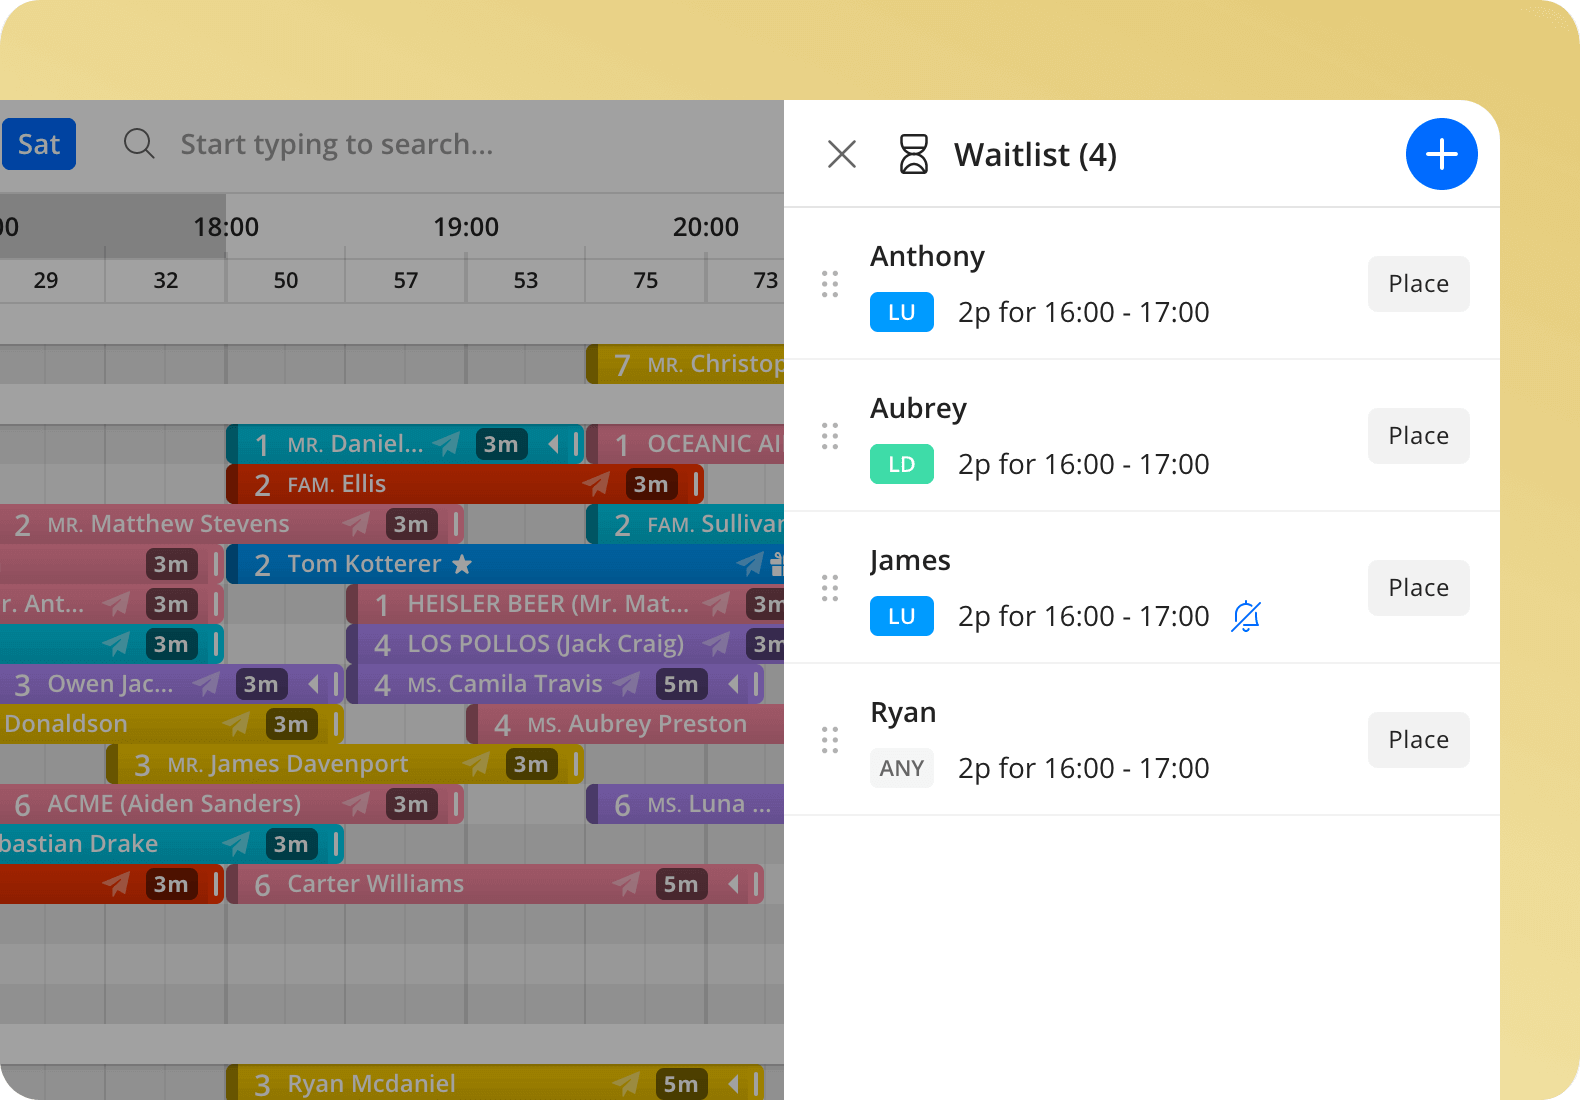The image size is (1580, 1100).
Task: Click the left arrow on MR. Daniel booking
Action: click(553, 444)
